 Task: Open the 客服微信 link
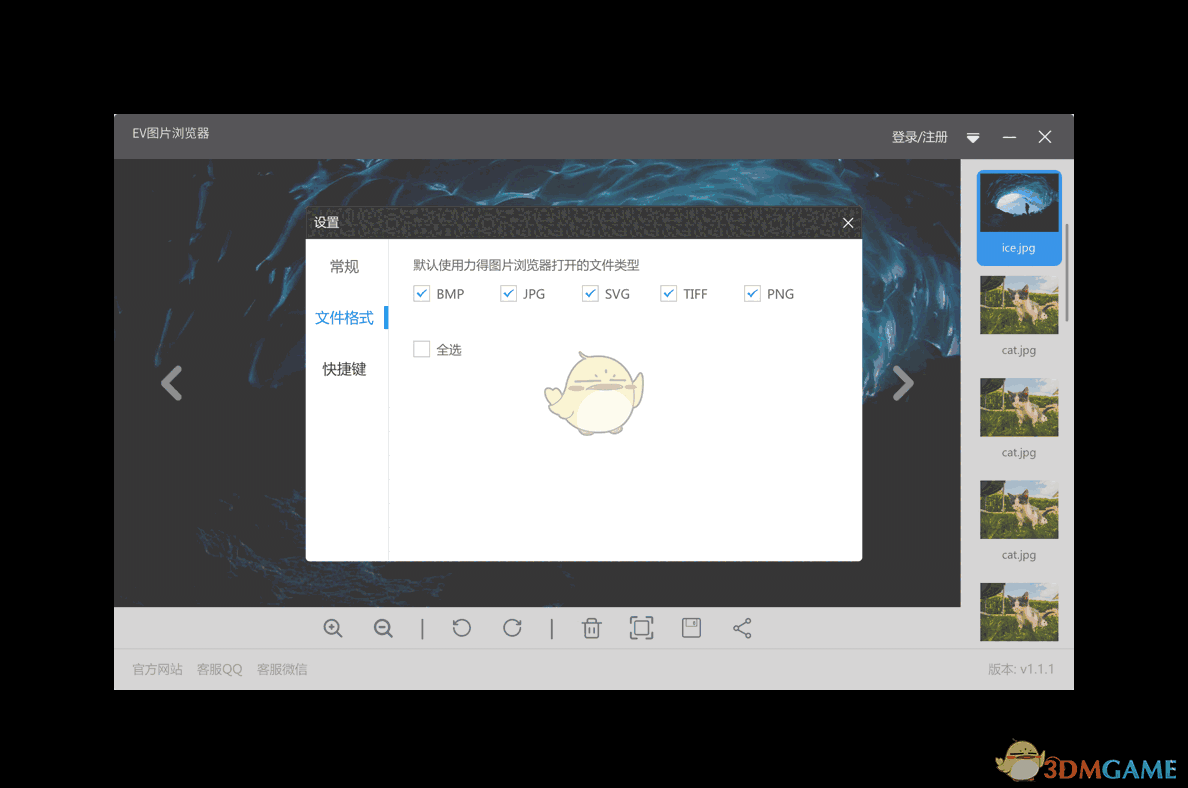[x=282, y=669]
